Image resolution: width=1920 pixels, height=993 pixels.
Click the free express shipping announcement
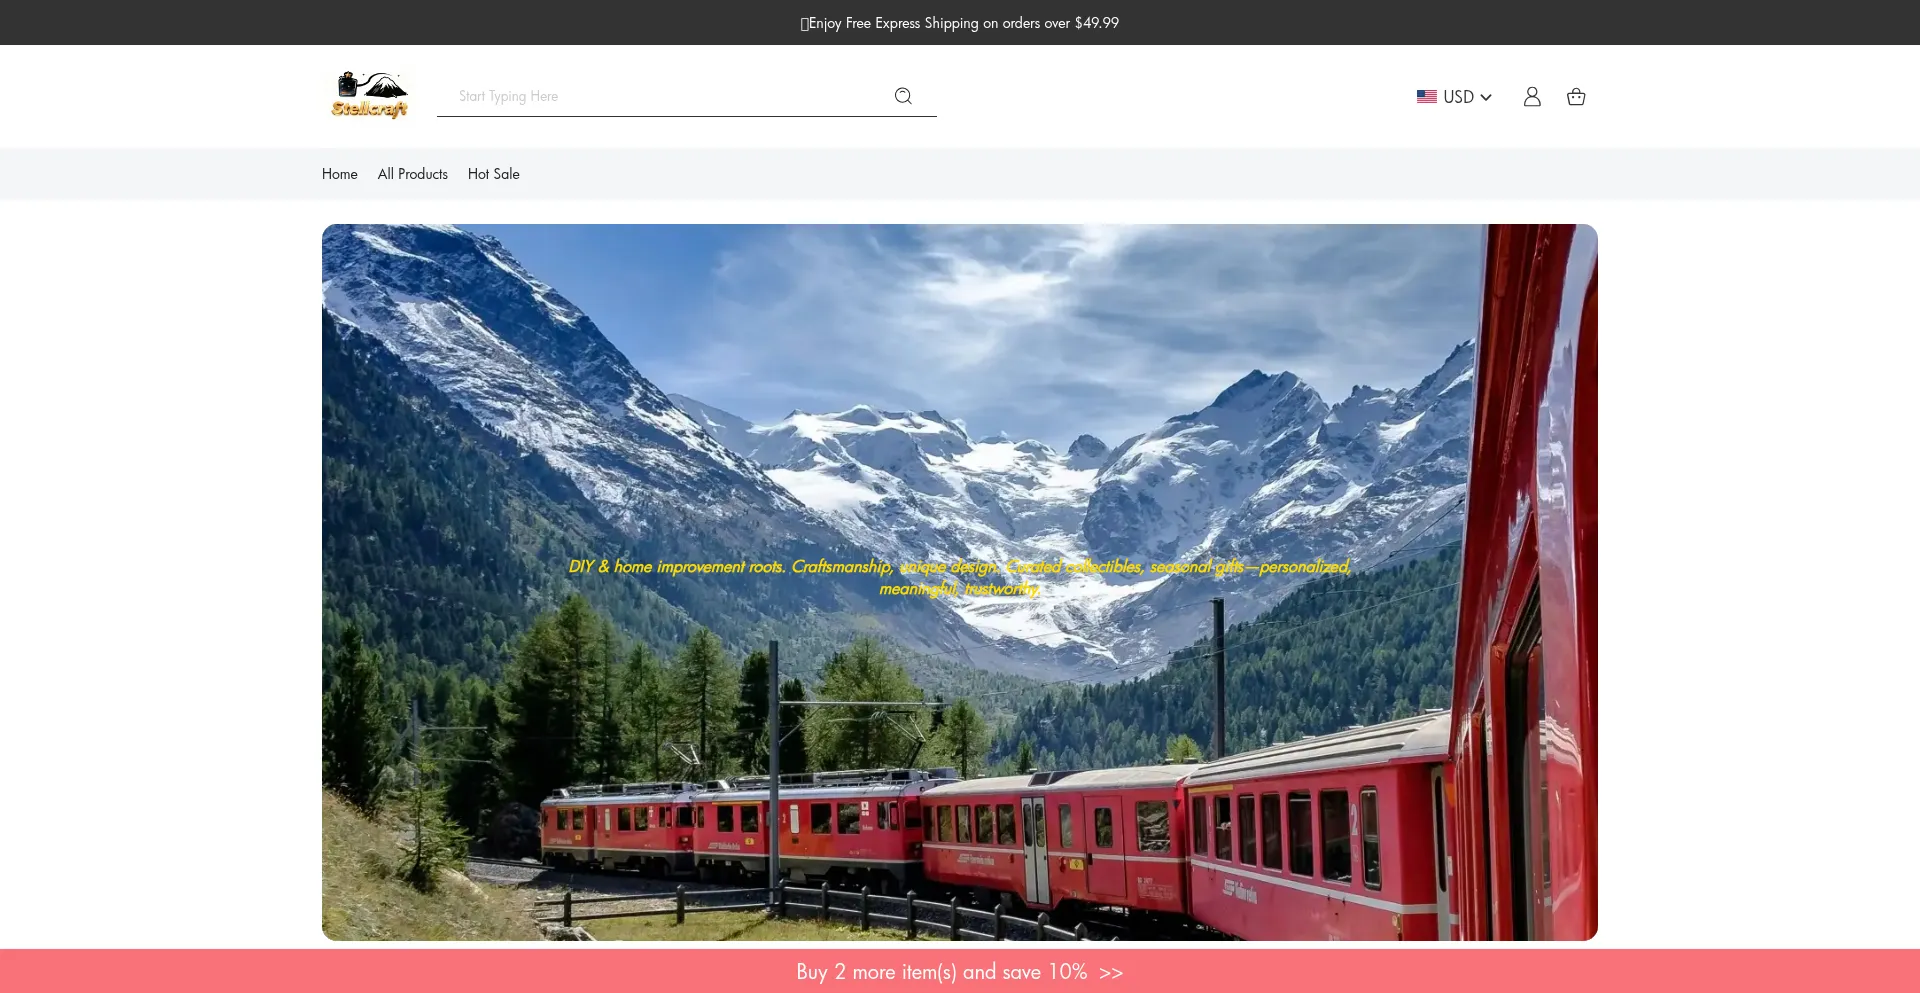click(959, 23)
